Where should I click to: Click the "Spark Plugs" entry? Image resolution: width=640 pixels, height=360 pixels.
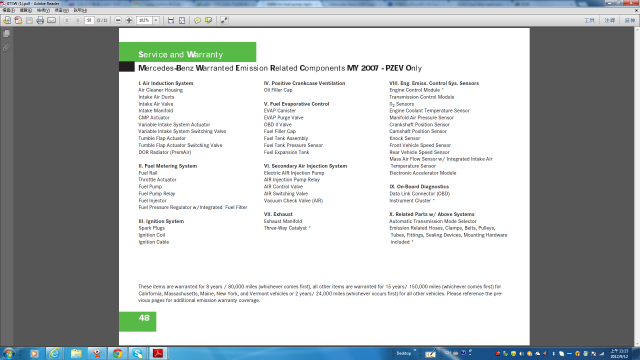(x=151, y=228)
